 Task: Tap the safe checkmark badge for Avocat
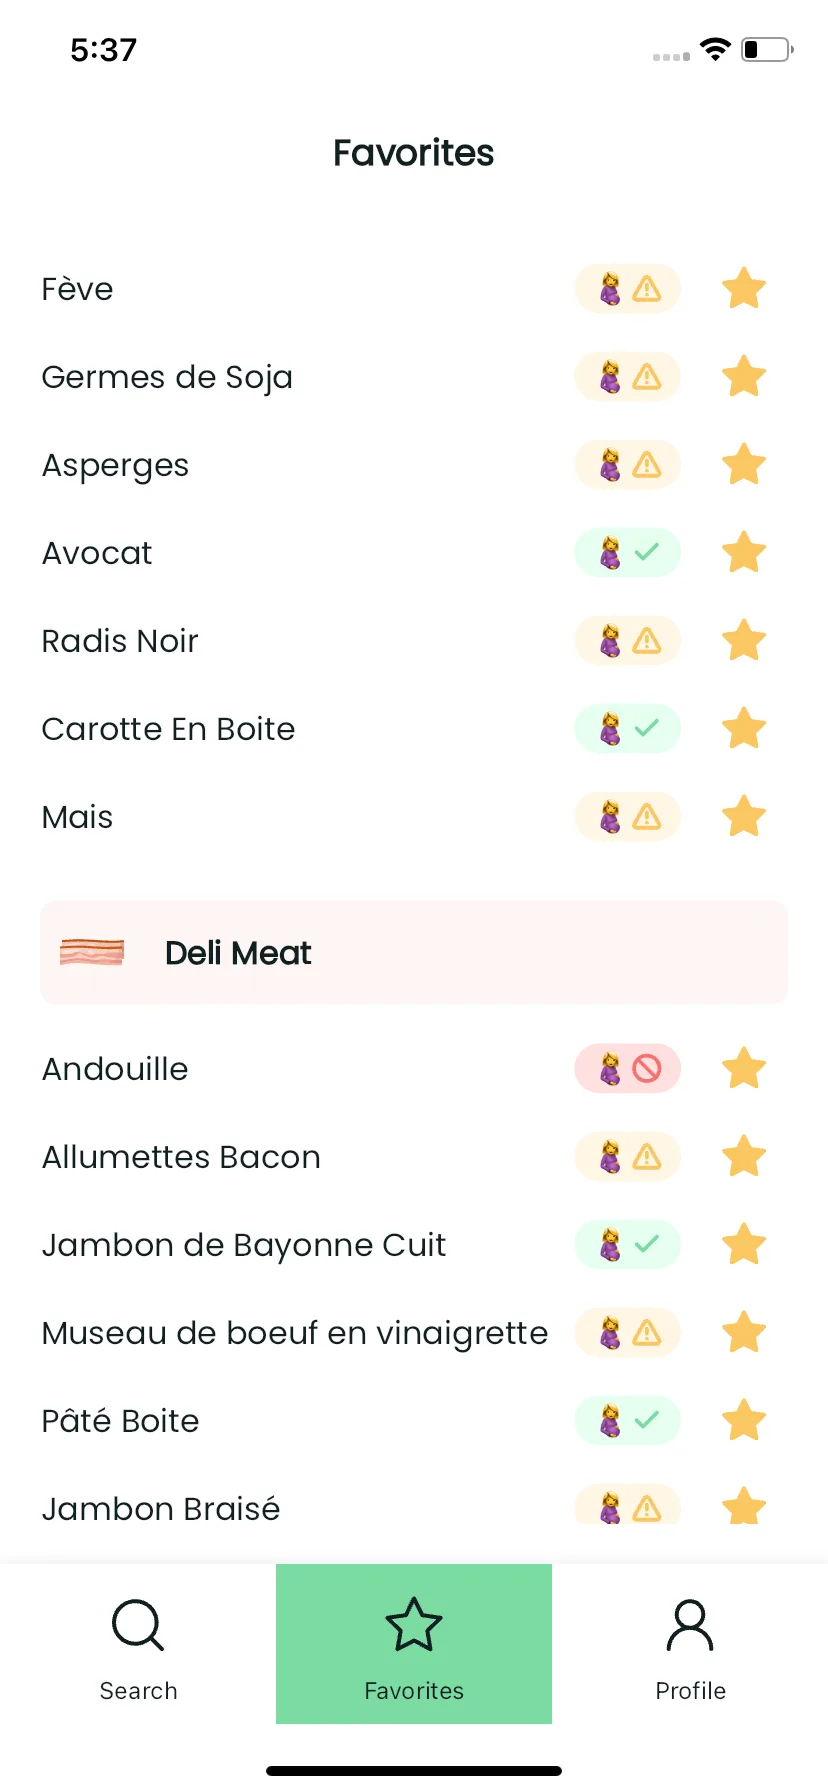[x=628, y=553]
